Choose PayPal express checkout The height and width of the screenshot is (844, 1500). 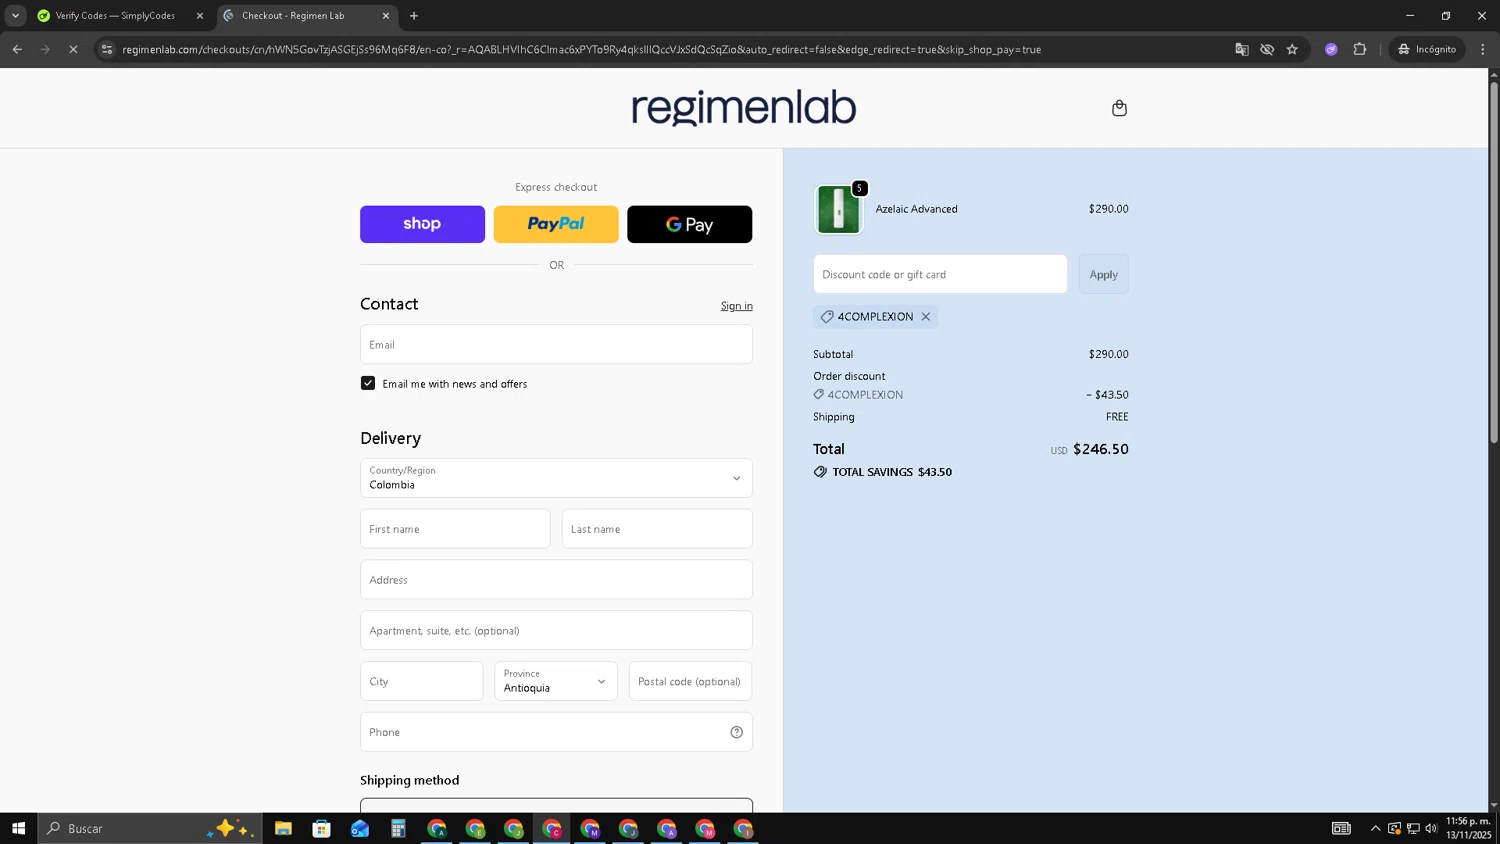[x=556, y=224]
